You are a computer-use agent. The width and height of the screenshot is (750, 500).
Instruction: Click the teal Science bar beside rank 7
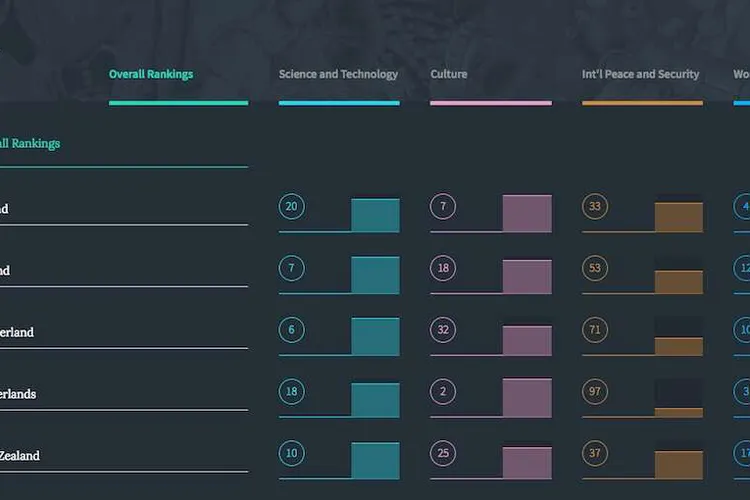(x=375, y=275)
